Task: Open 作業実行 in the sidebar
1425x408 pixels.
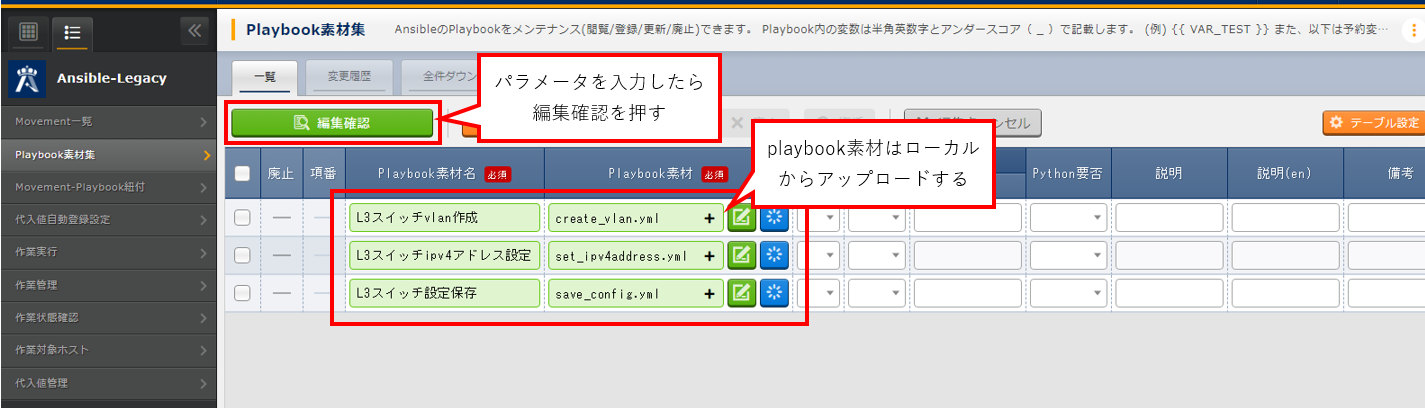Action: (x=108, y=252)
